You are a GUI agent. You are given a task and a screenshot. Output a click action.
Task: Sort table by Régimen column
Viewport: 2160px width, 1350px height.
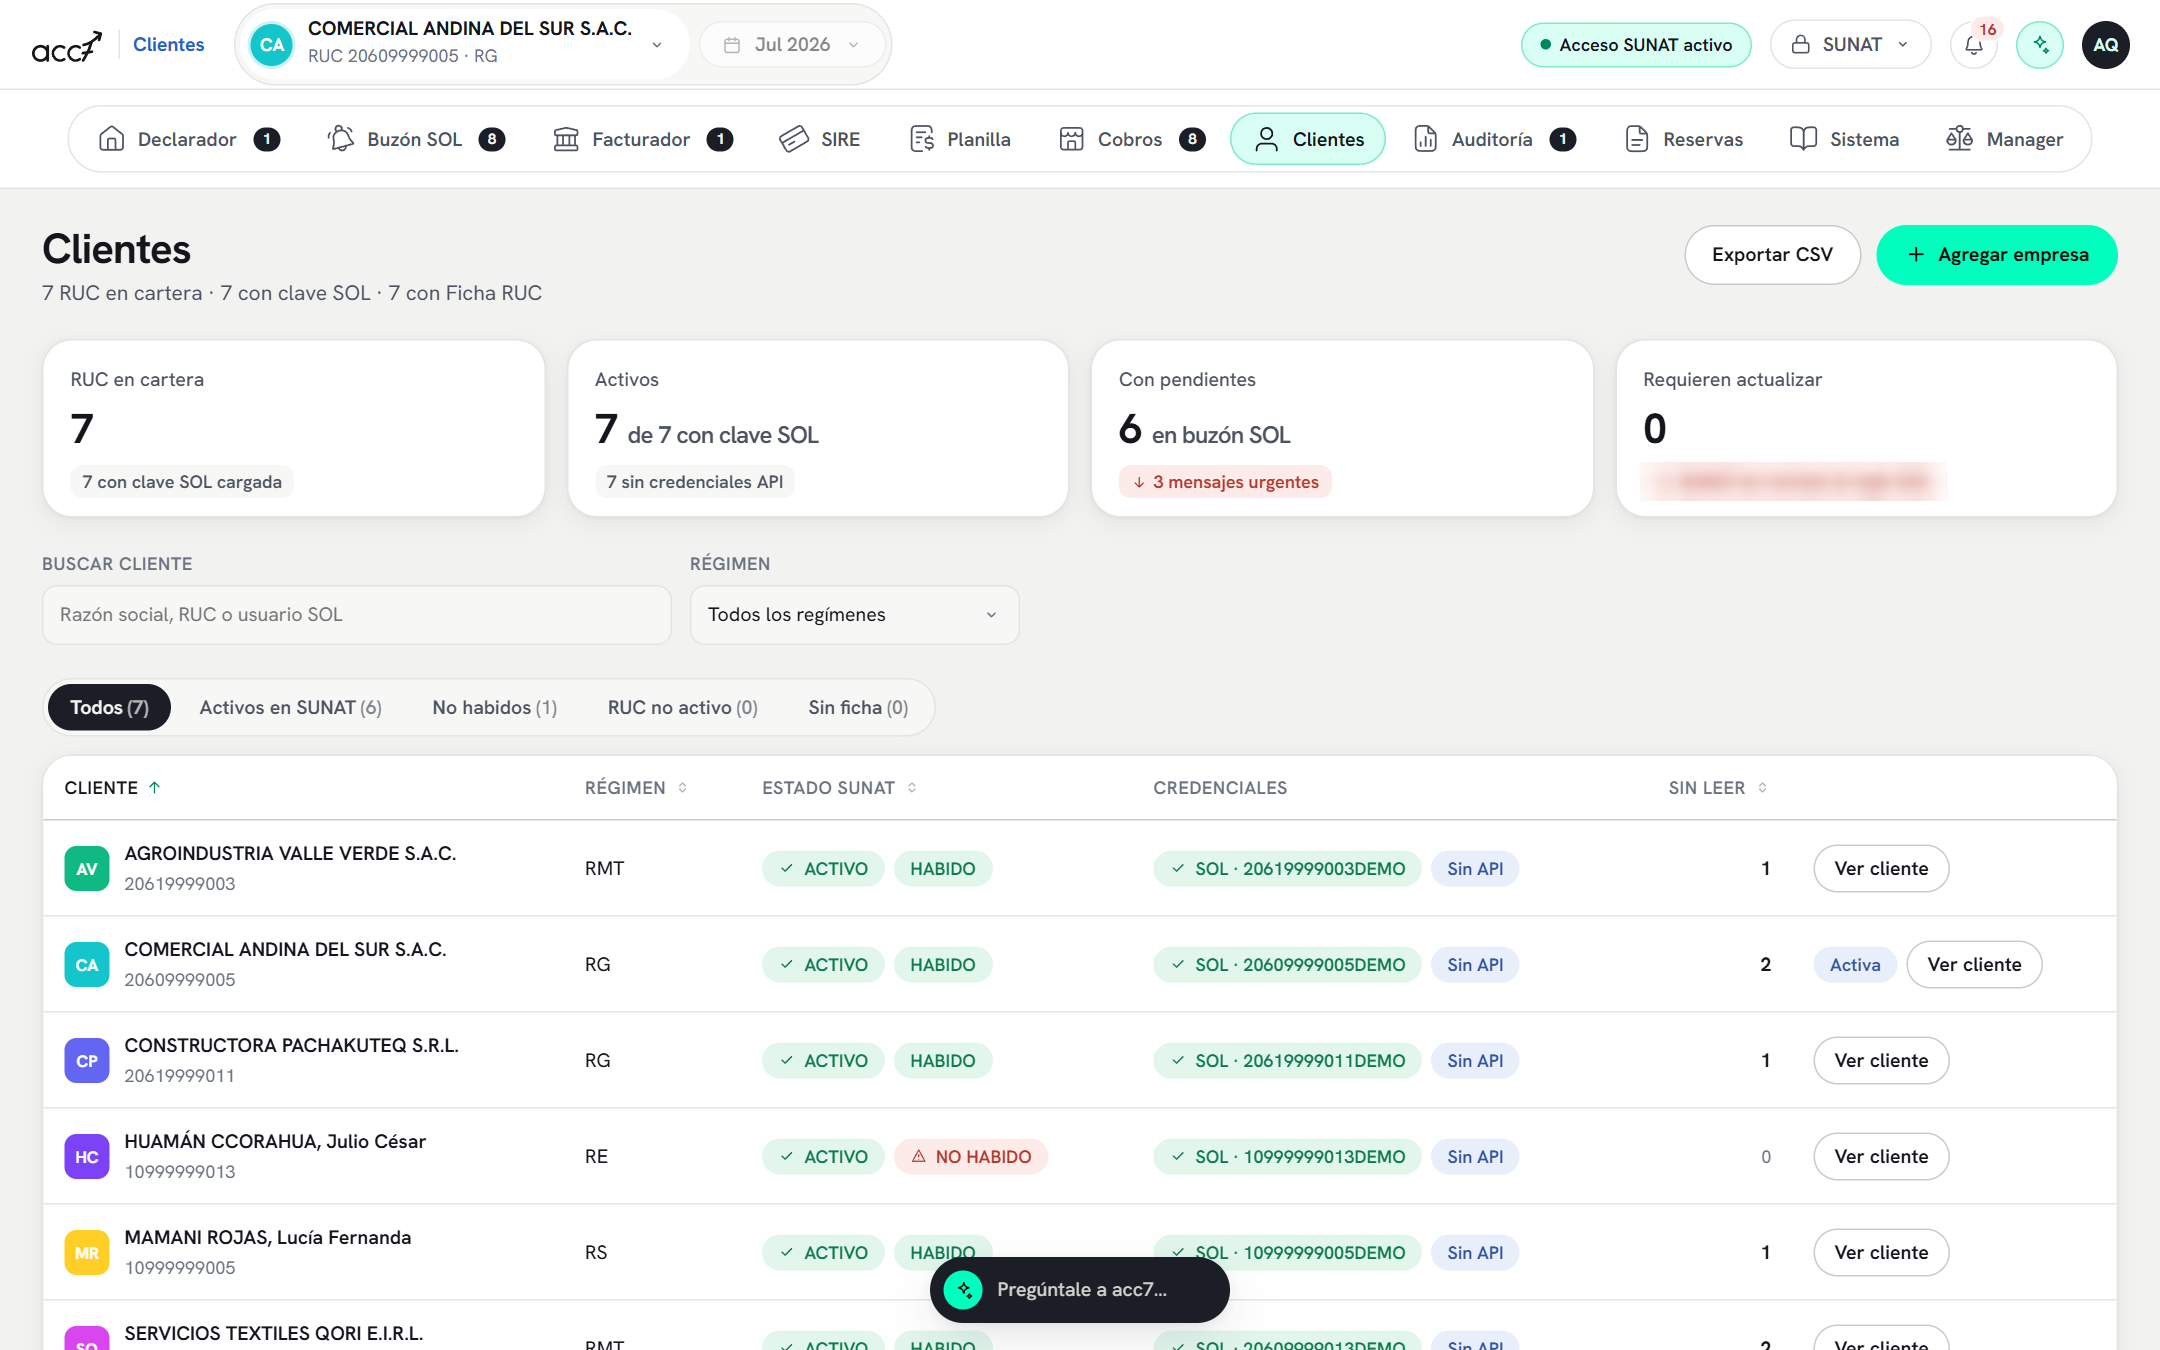tap(636, 788)
